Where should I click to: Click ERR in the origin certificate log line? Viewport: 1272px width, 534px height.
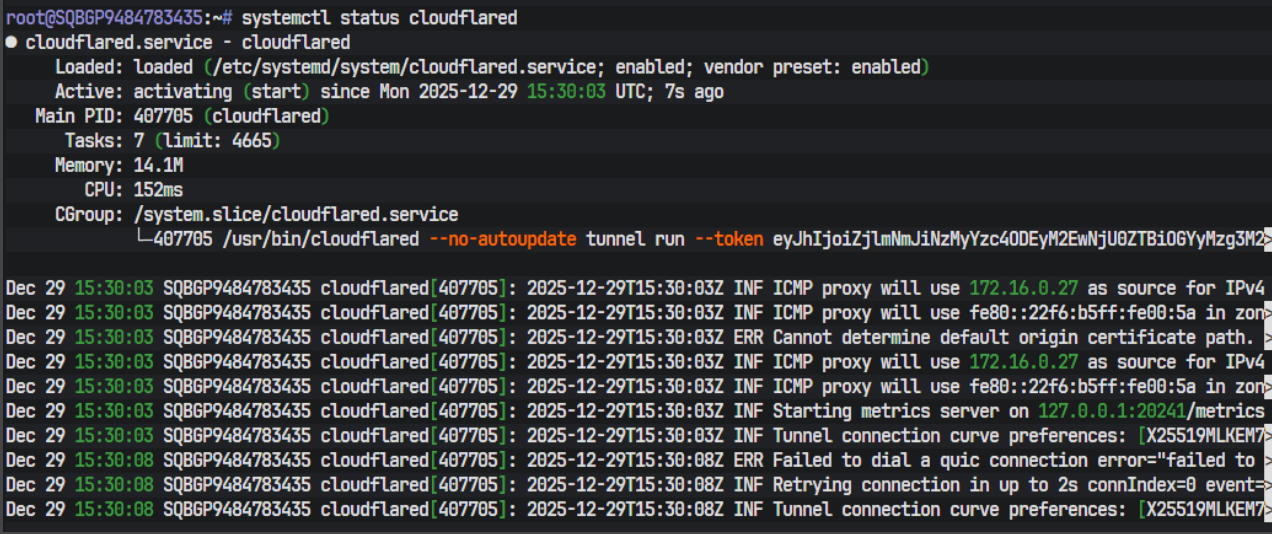tap(749, 337)
